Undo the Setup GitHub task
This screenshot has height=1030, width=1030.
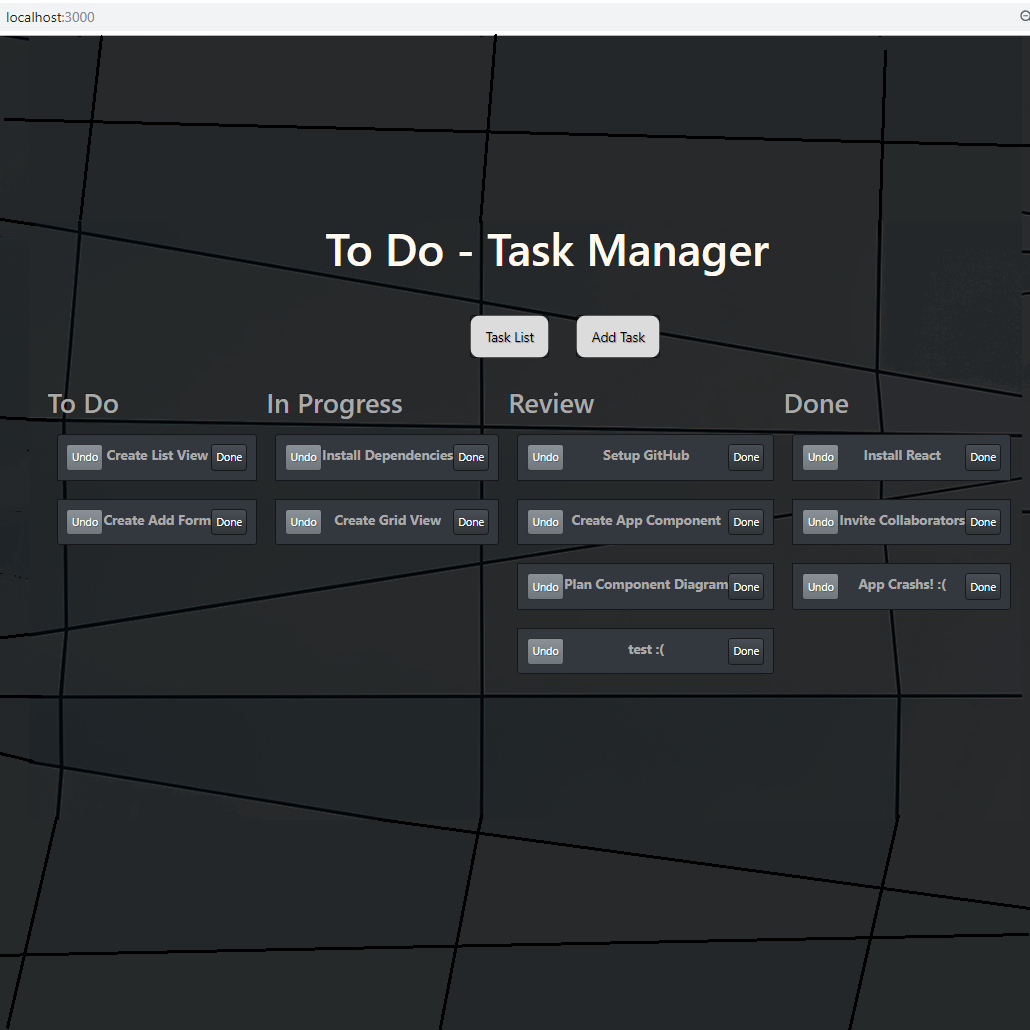click(x=545, y=457)
